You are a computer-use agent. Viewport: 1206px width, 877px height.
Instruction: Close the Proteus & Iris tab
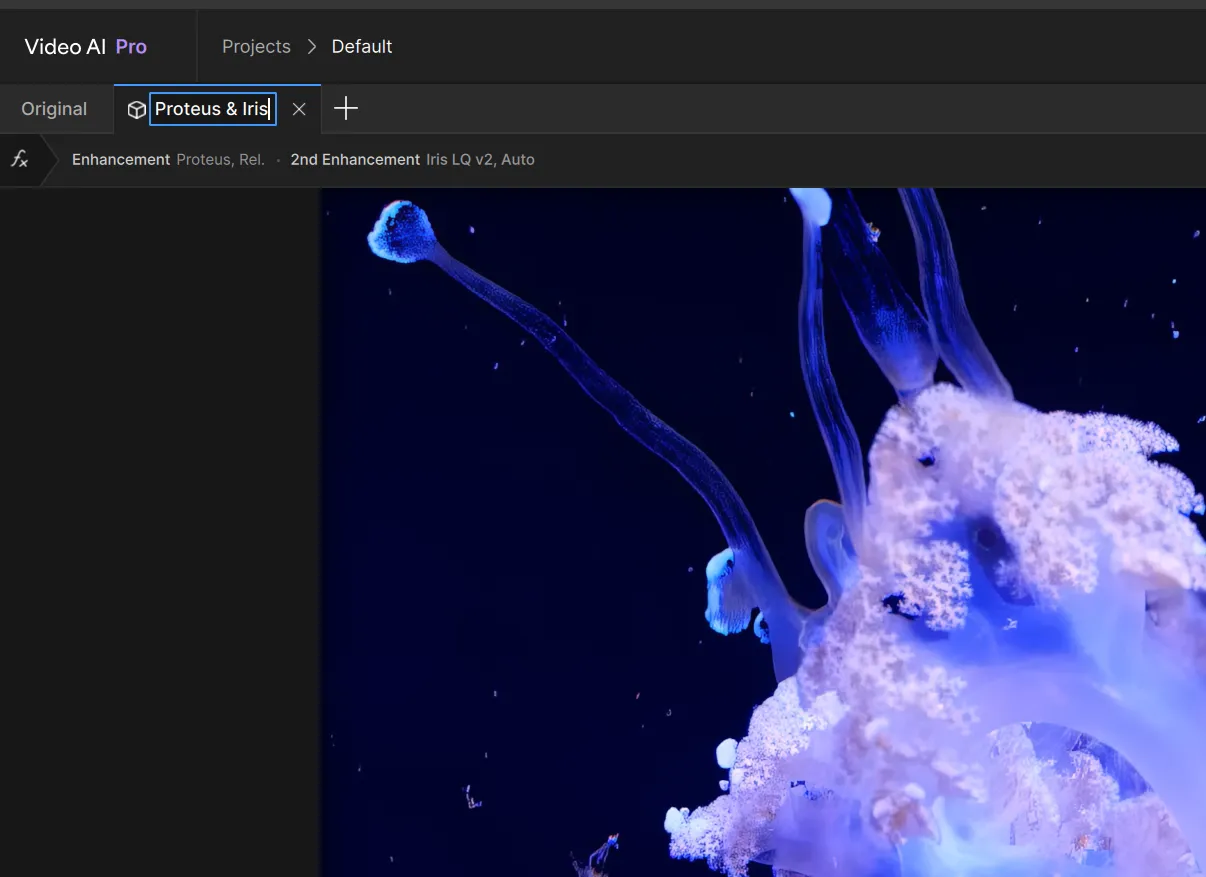(299, 110)
